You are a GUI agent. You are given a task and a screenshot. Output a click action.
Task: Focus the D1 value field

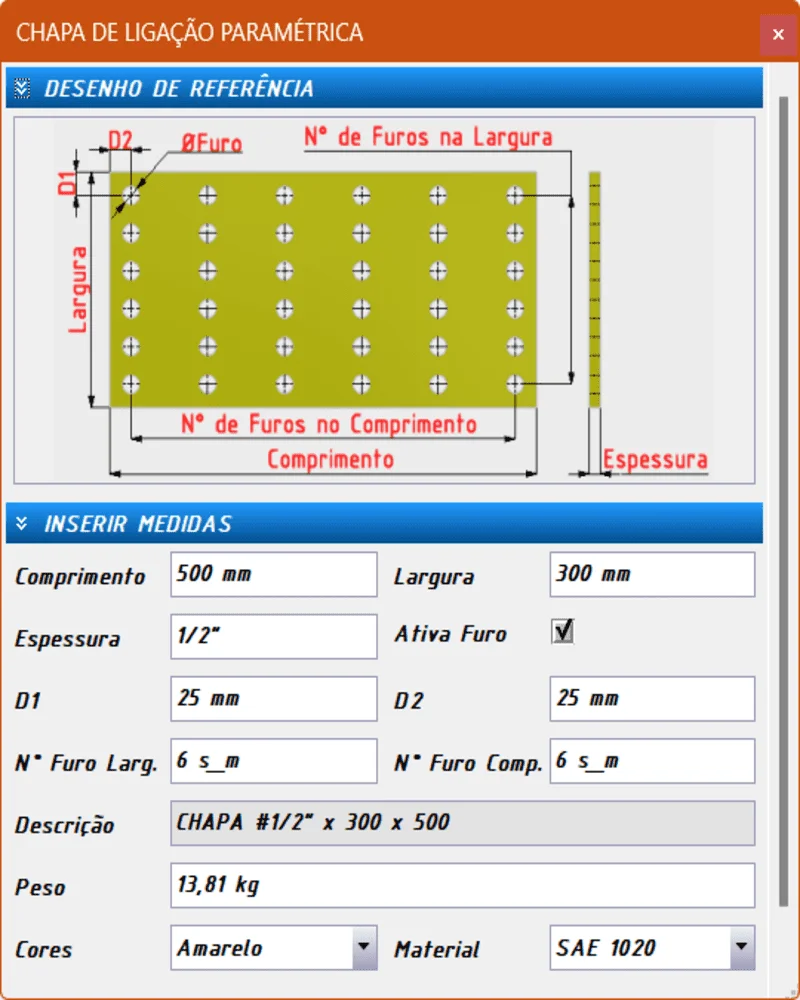click(x=273, y=698)
